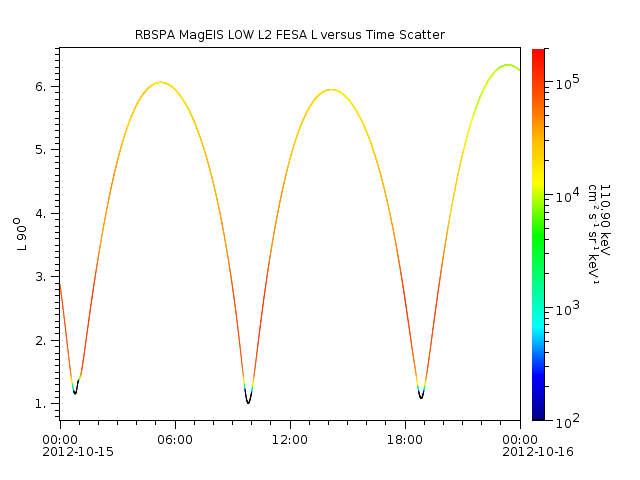Select the y-axis tick label '3.'
The width and height of the screenshot is (640, 480).
click(x=40, y=277)
